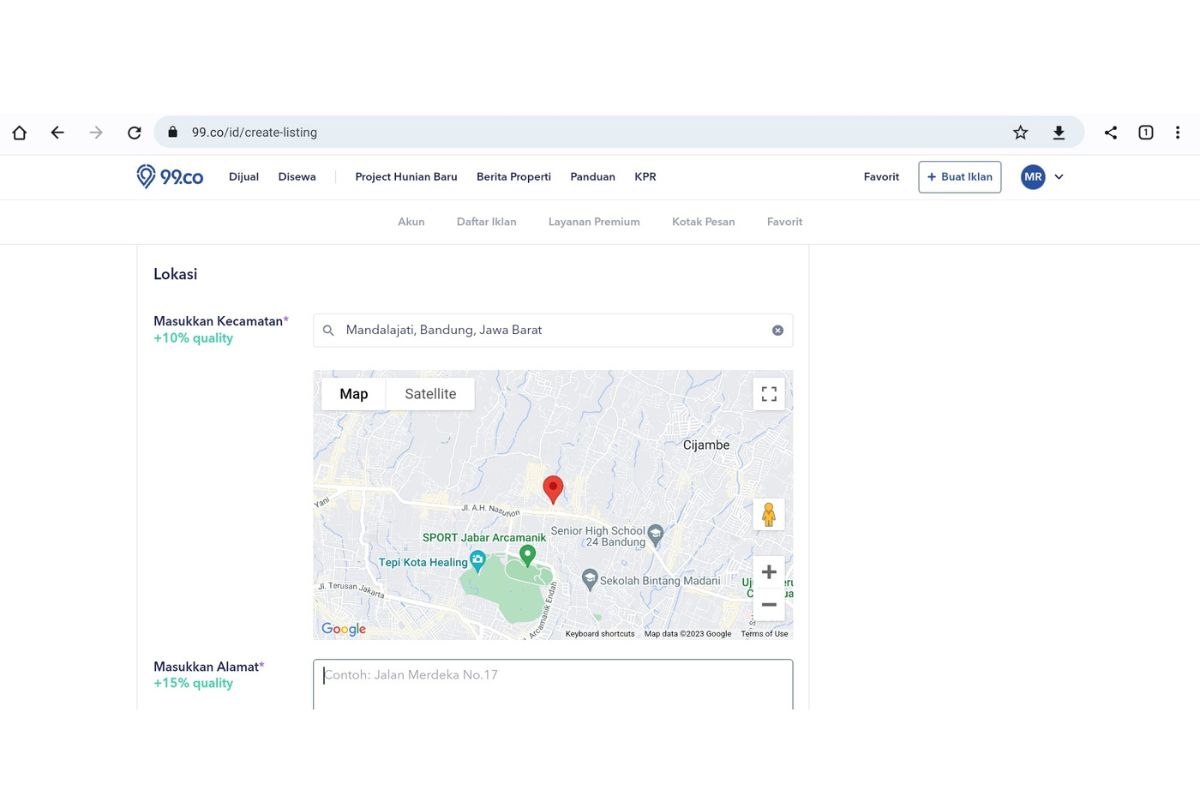Navigate back in browser

coord(57,132)
